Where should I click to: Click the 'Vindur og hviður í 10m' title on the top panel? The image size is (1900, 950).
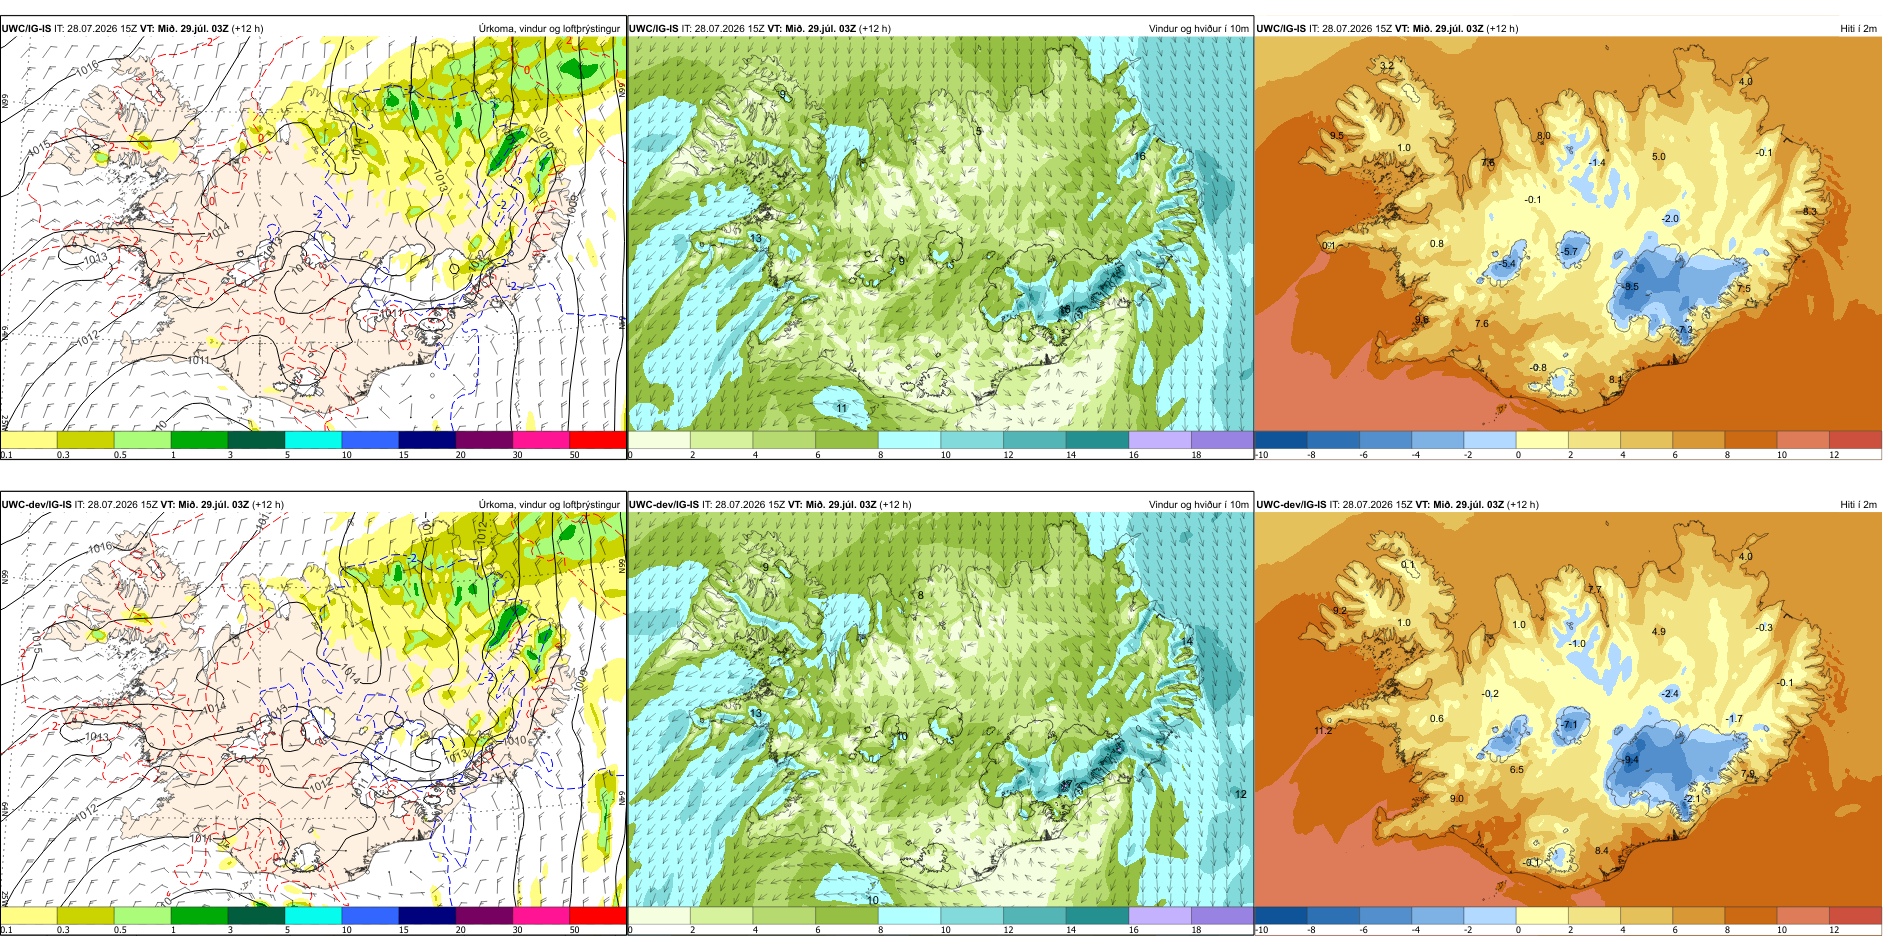1198,29
